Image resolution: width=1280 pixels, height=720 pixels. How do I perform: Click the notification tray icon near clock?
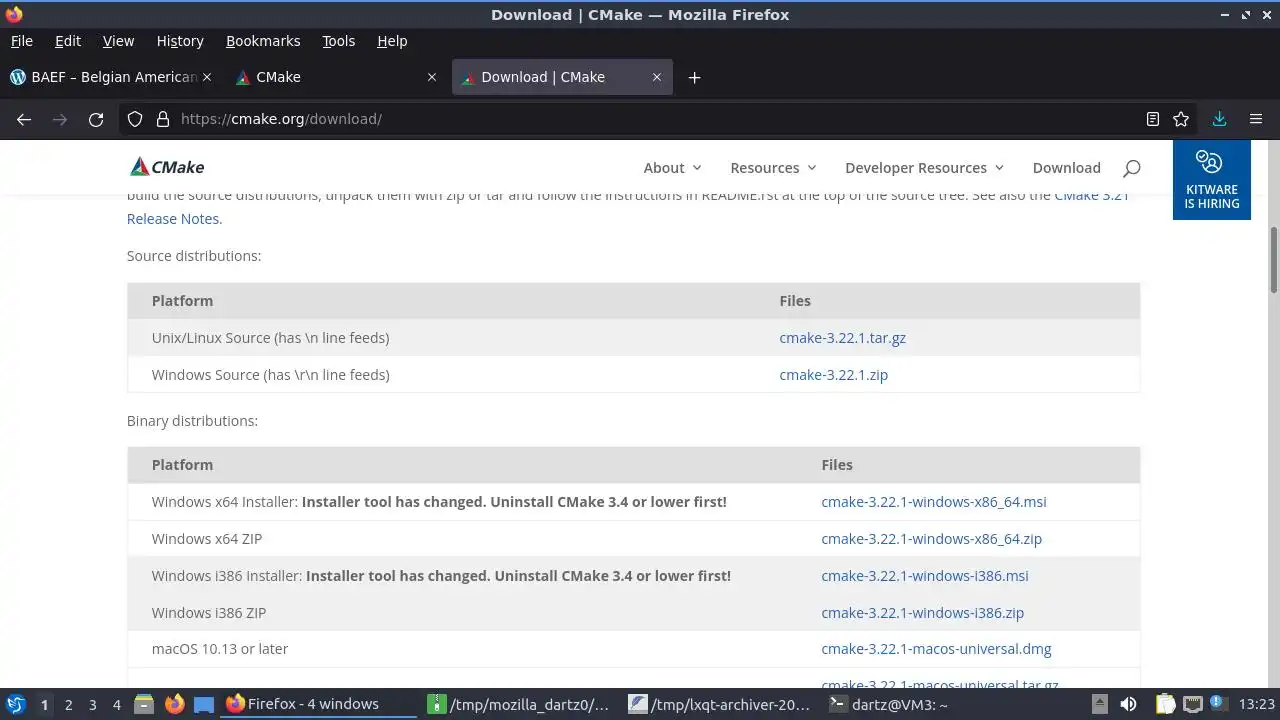(x=1218, y=704)
